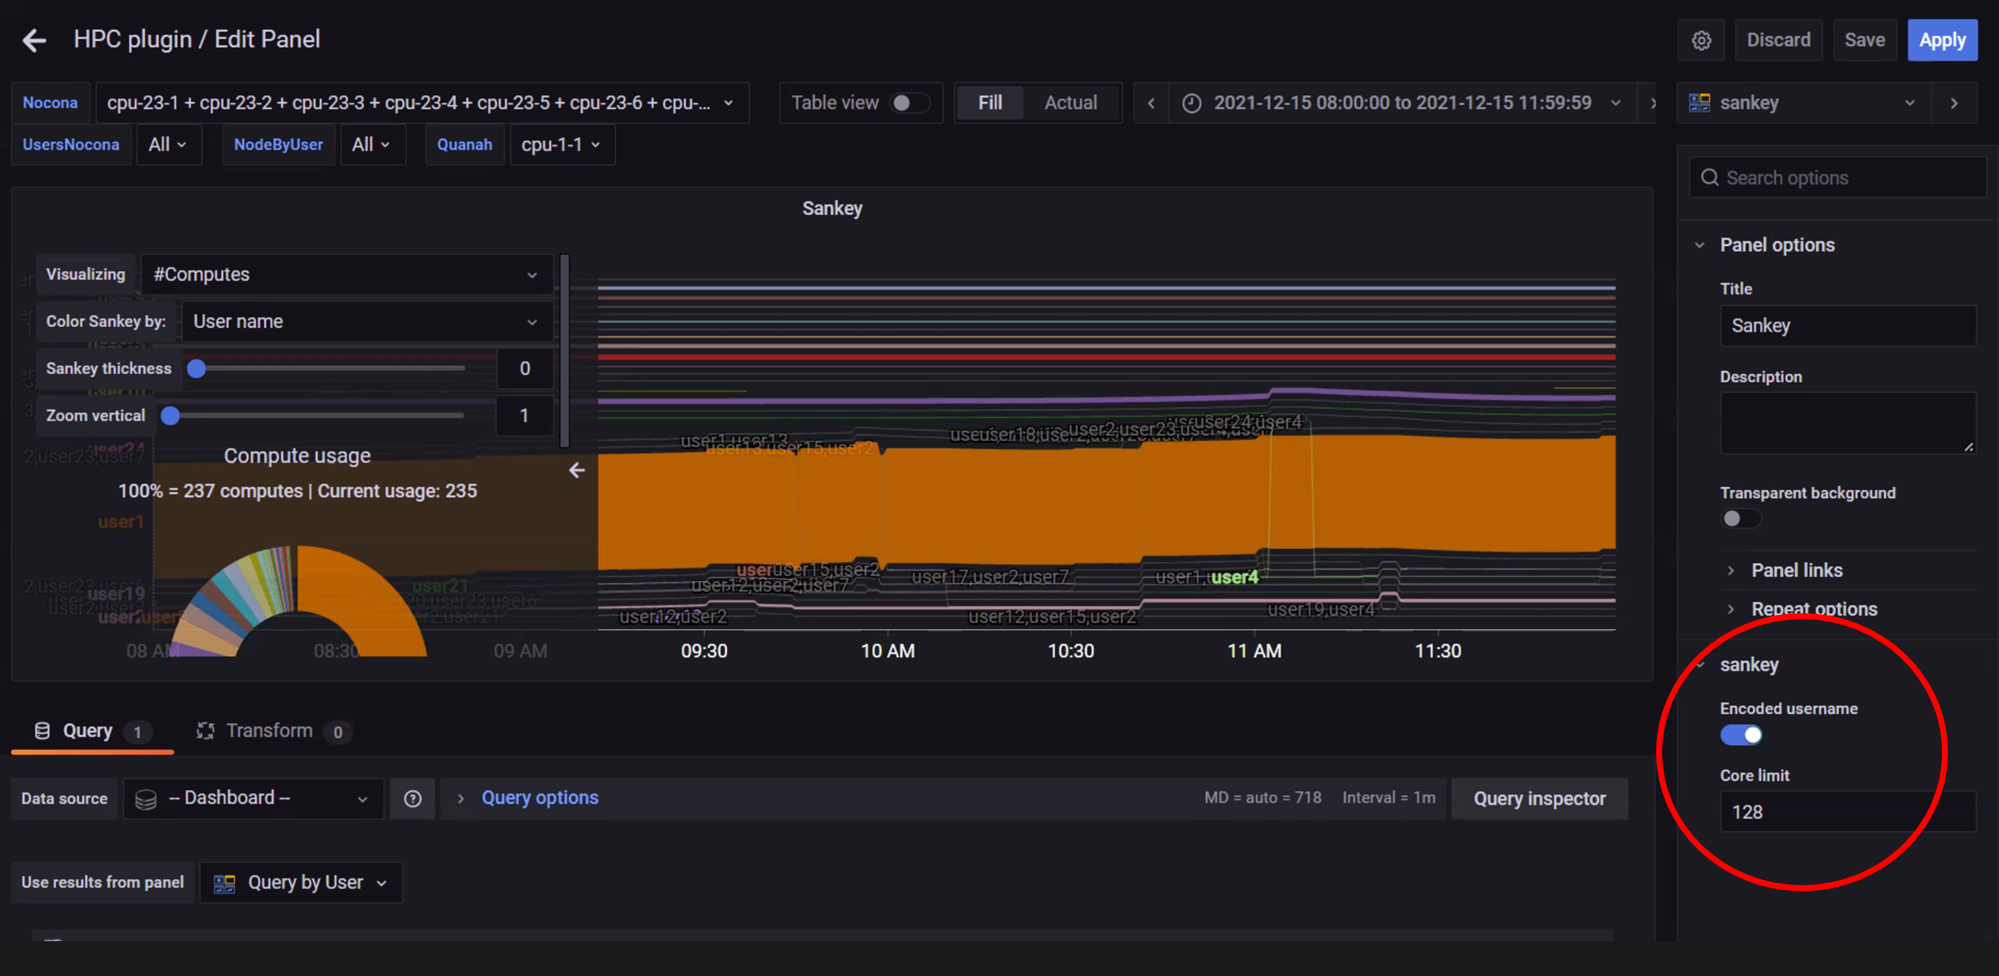Click the green user4 label in chart
1999x976 pixels.
pos(1235,577)
